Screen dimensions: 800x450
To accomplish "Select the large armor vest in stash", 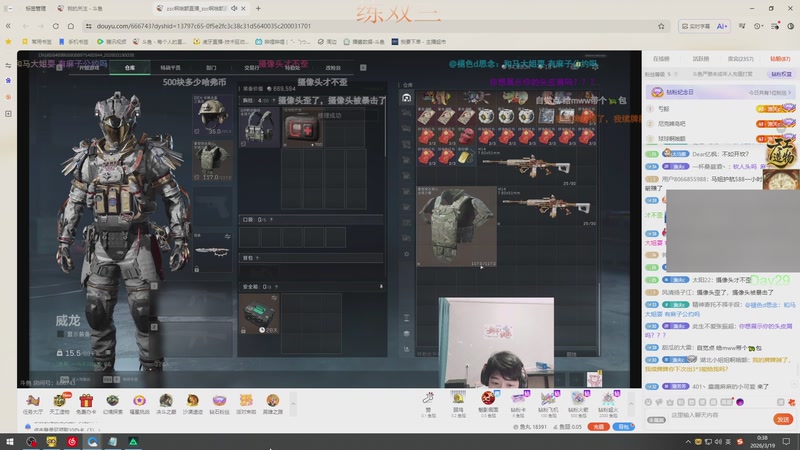I will pos(456,226).
